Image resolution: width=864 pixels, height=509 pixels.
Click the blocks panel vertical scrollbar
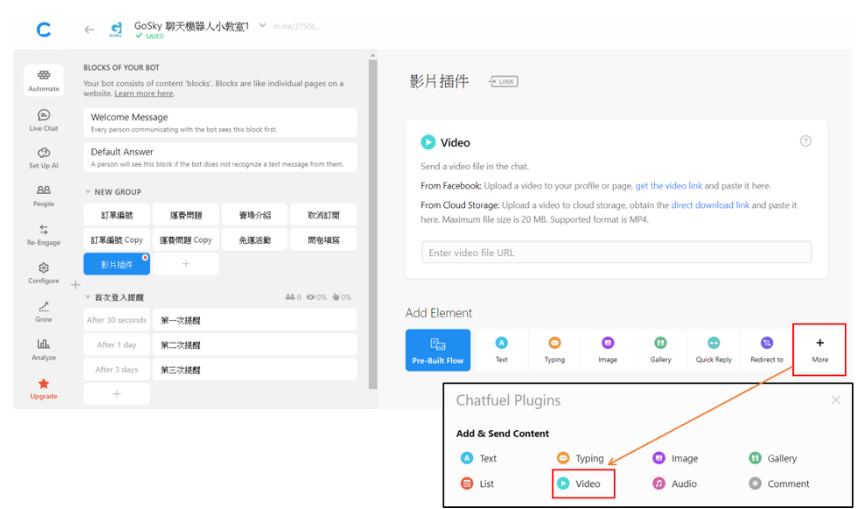373,224
